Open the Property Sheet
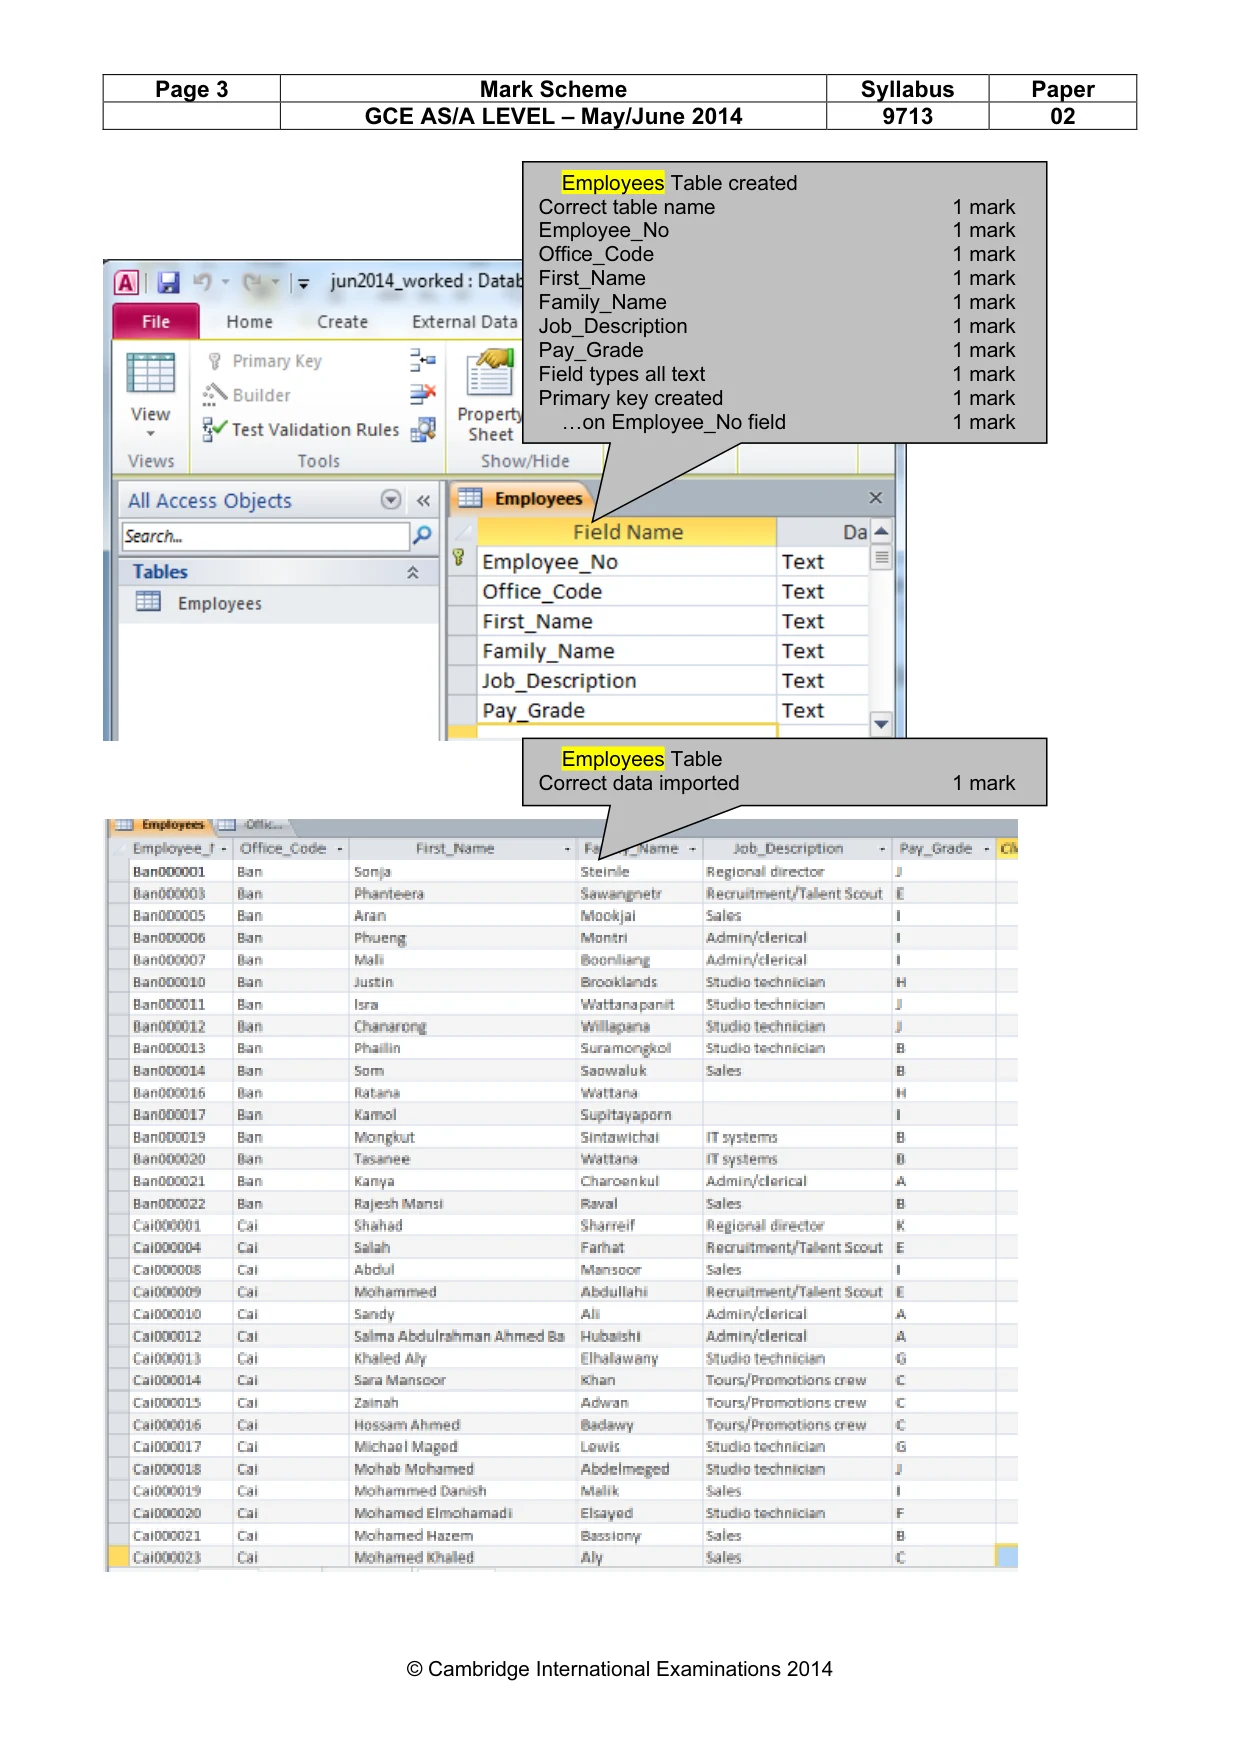Image resolution: width=1240 pixels, height=1755 pixels. [x=490, y=397]
